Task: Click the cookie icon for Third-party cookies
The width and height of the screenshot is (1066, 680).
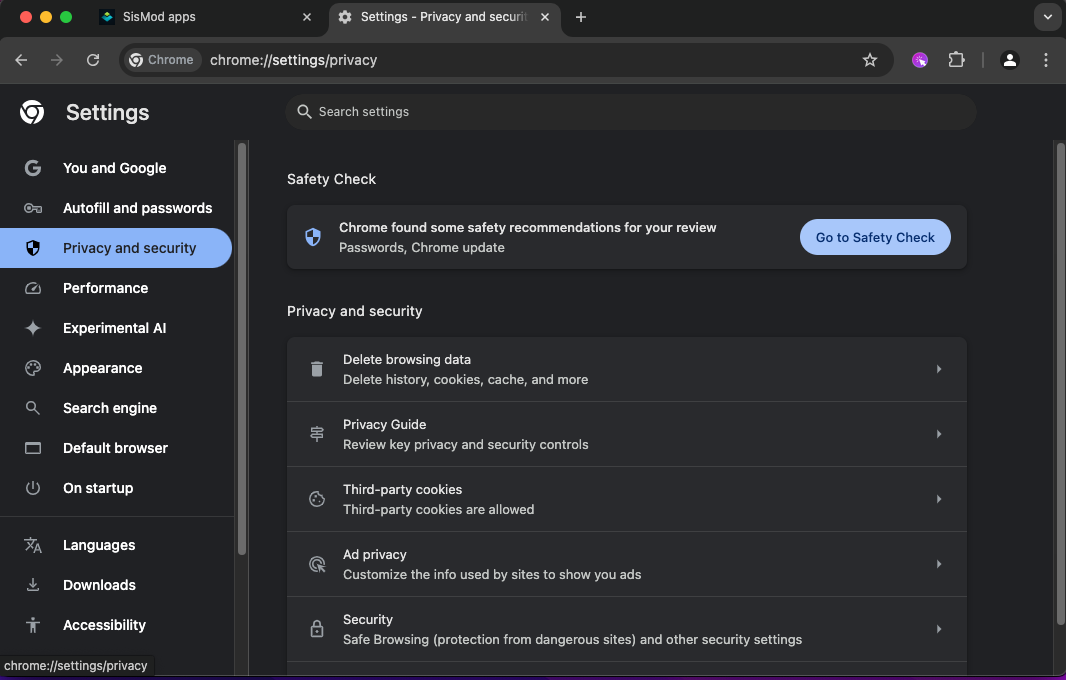Action: coord(317,499)
